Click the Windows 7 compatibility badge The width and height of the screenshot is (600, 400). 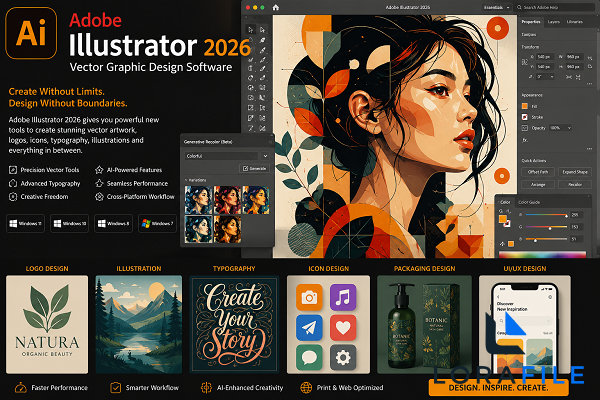(157, 224)
